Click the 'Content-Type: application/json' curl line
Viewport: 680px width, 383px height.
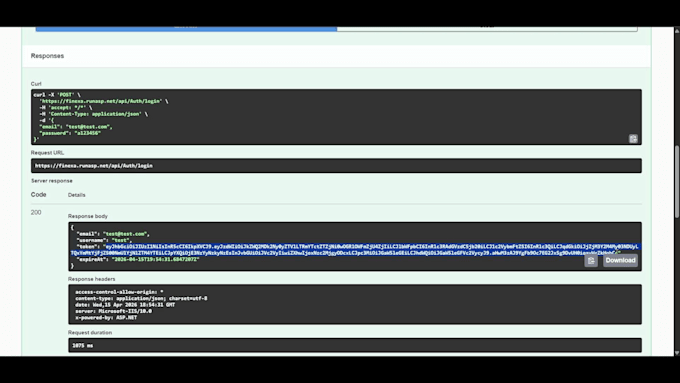point(94,114)
